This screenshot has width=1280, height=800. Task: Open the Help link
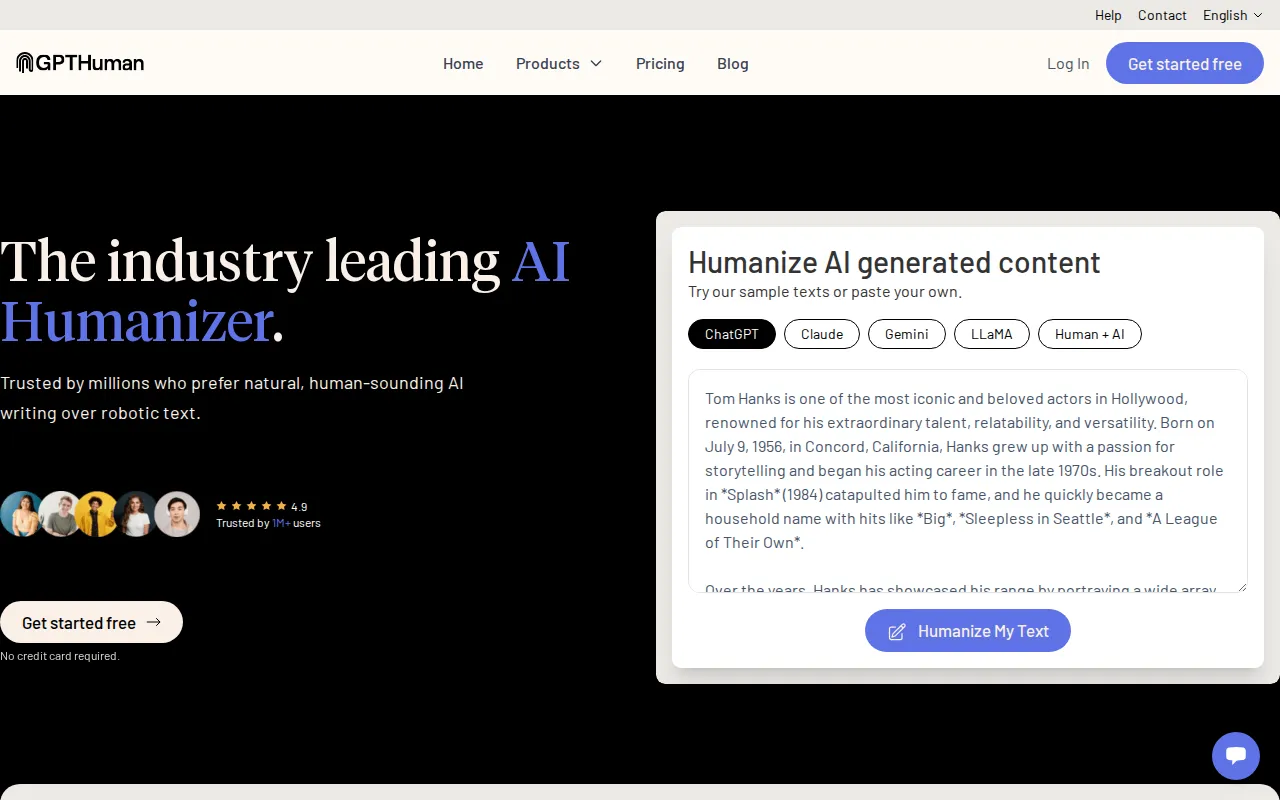pos(1108,15)
